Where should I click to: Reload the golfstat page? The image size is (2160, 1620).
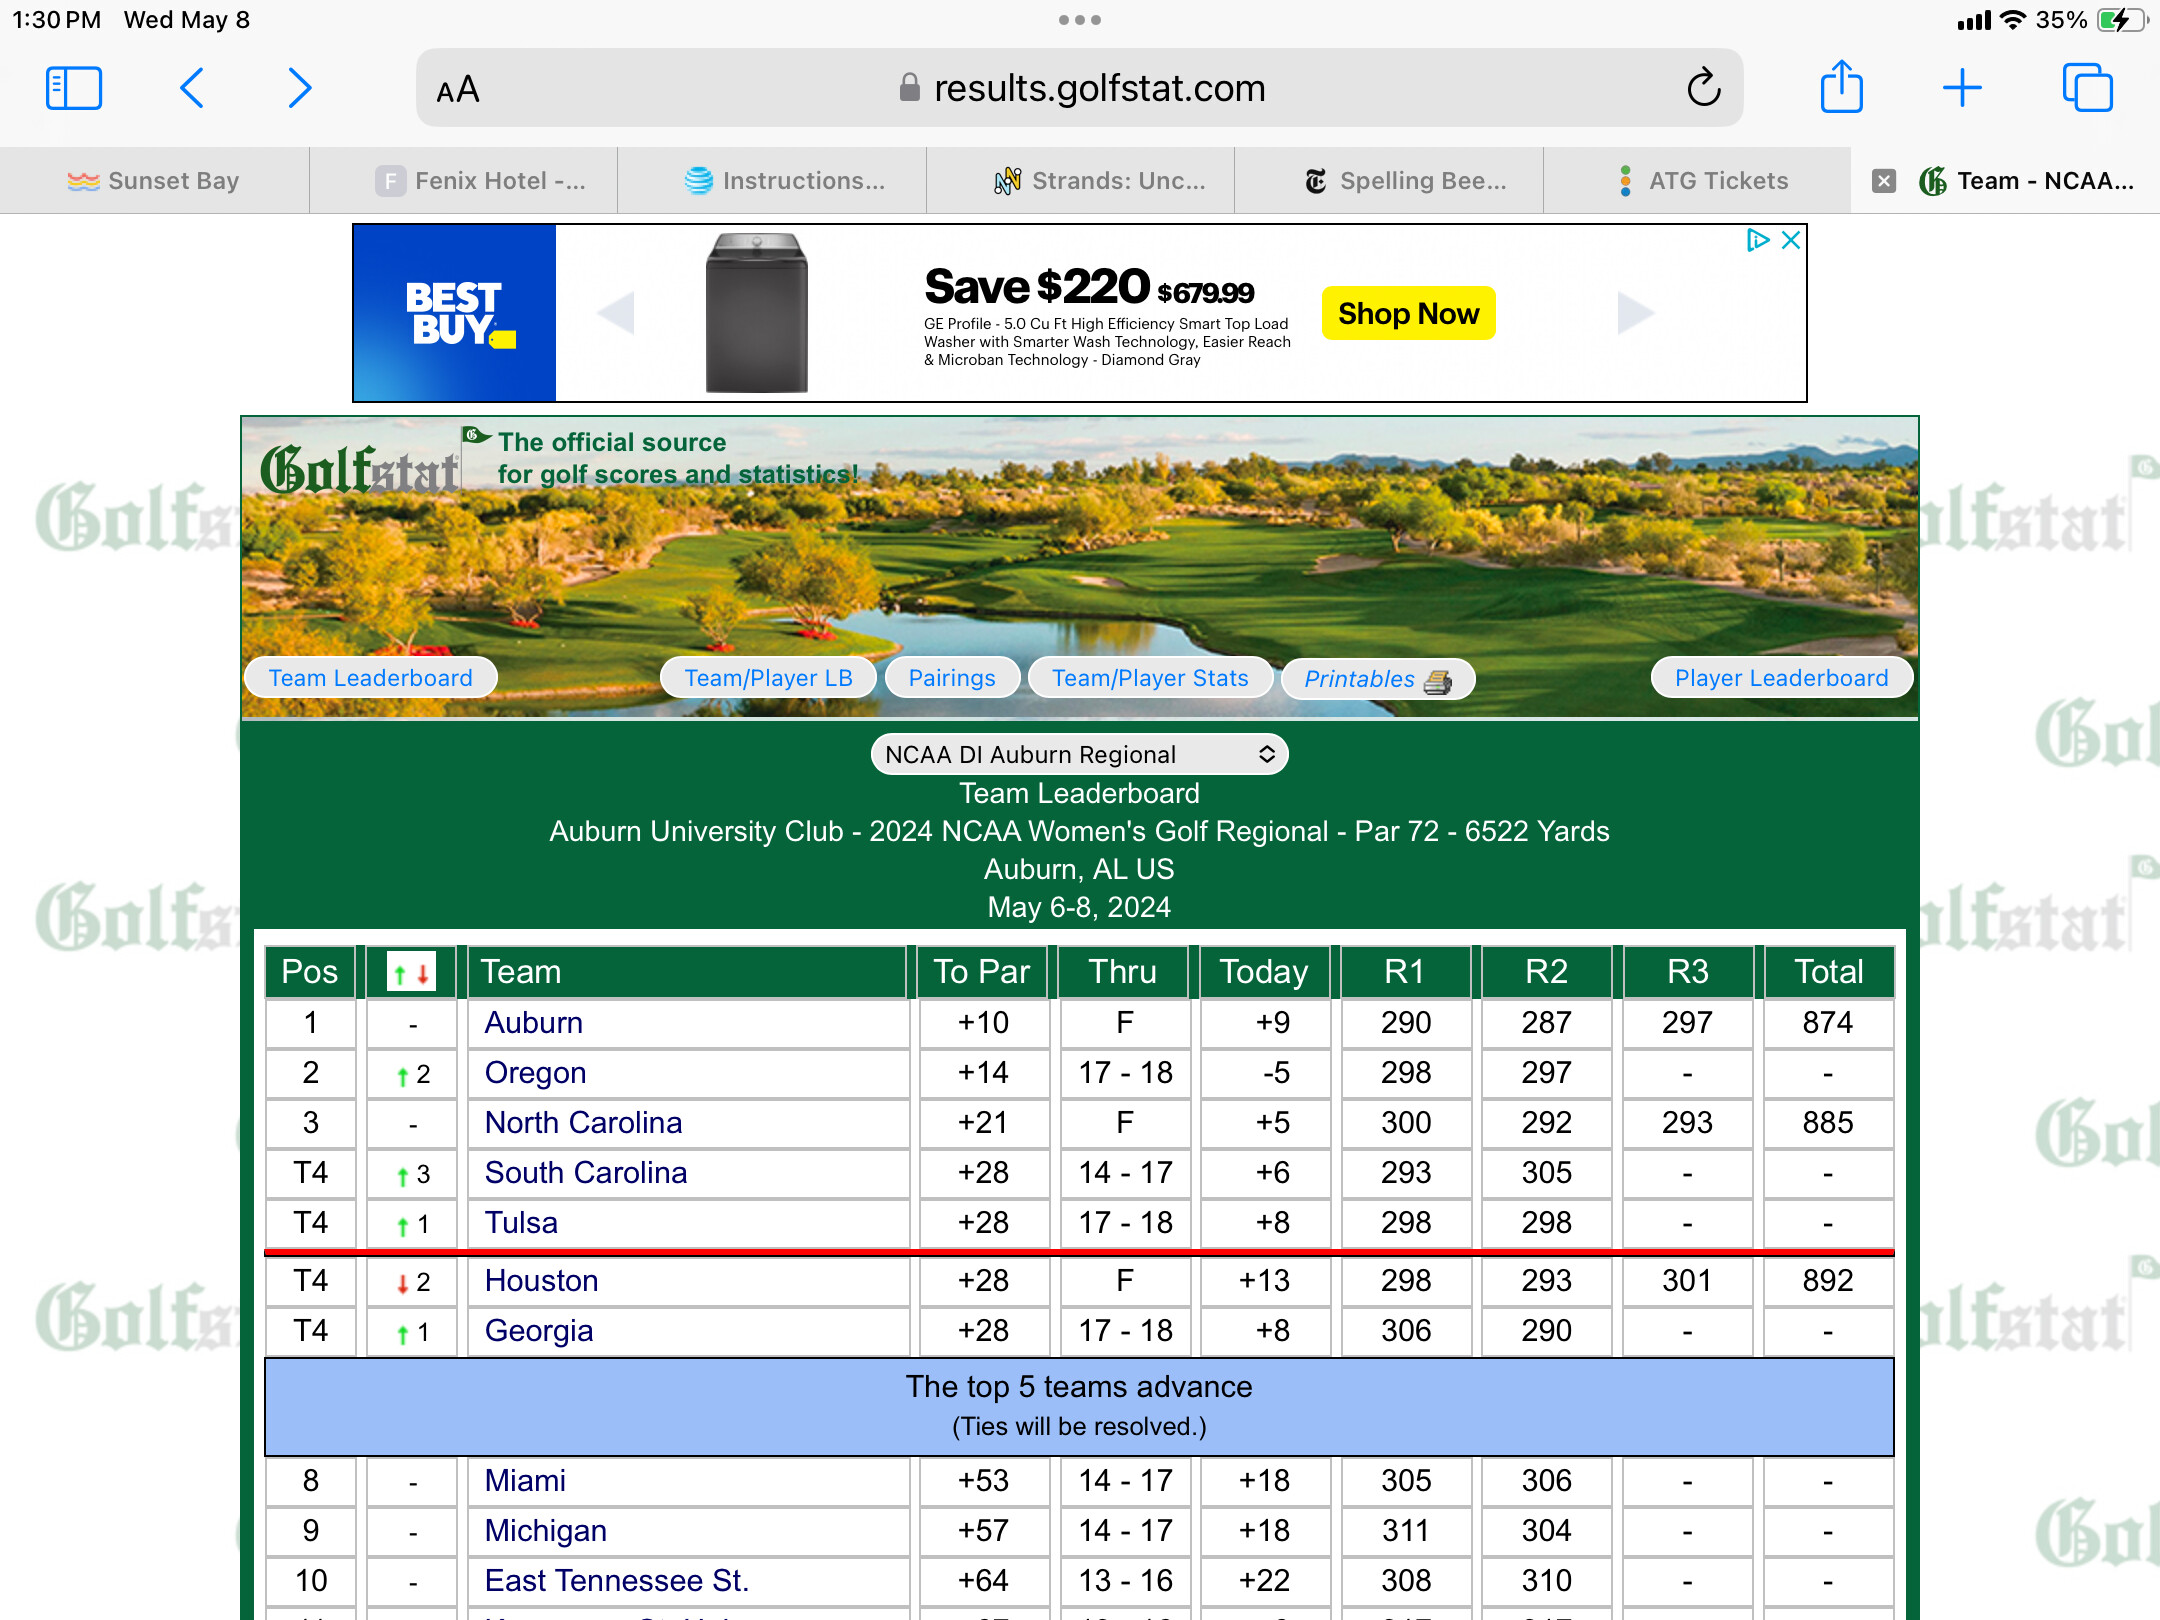[1703, 88]
